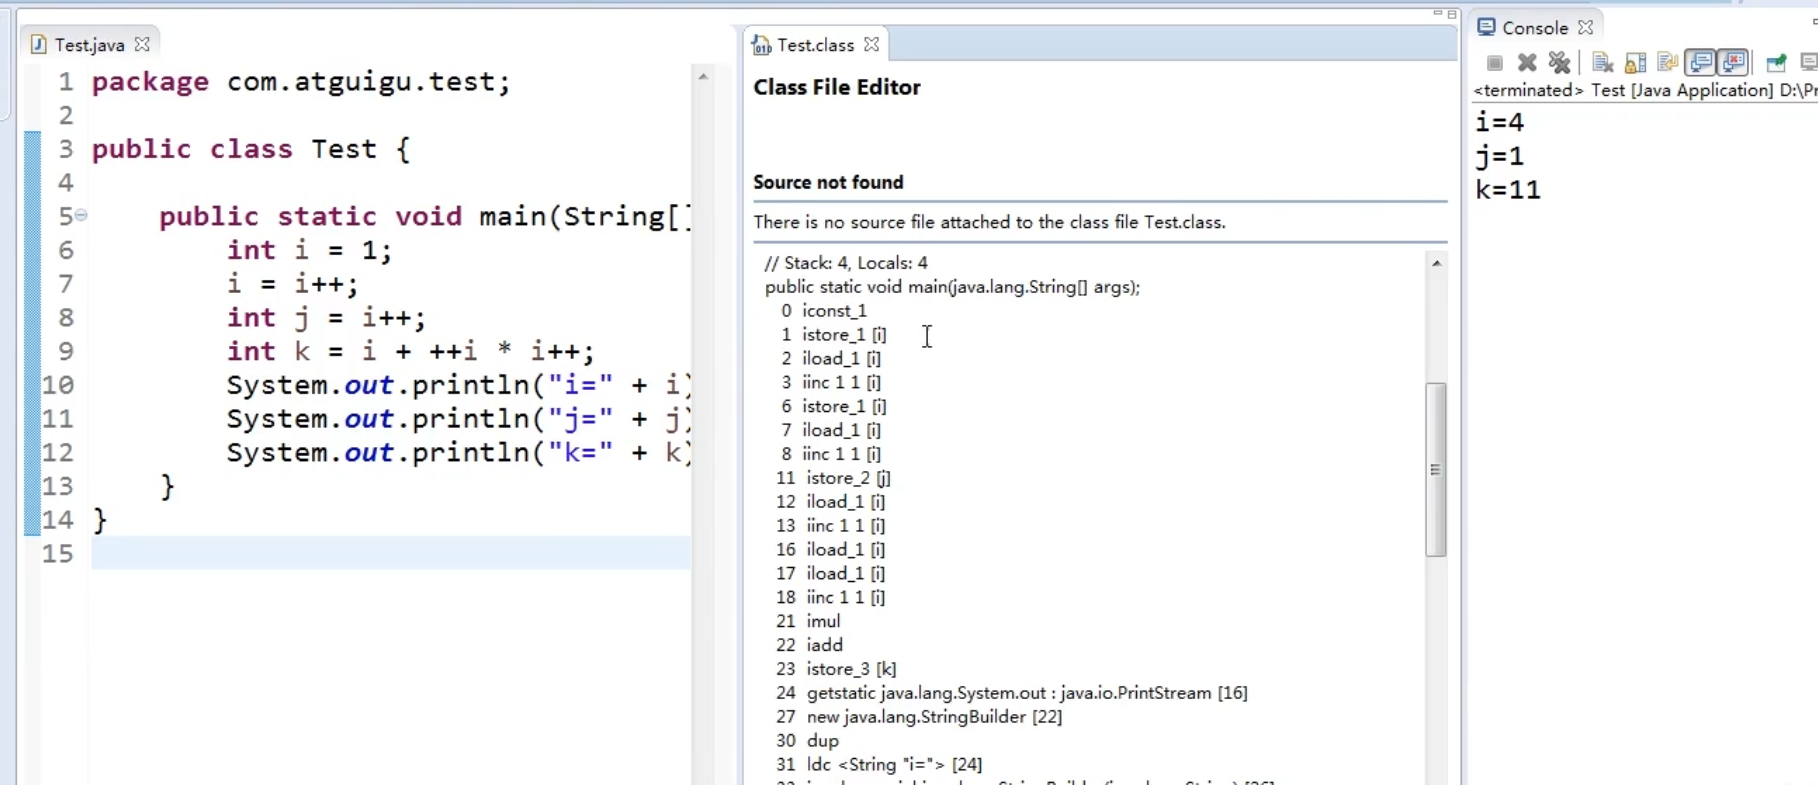Click console output line 'k=11'

[1508, 190]
